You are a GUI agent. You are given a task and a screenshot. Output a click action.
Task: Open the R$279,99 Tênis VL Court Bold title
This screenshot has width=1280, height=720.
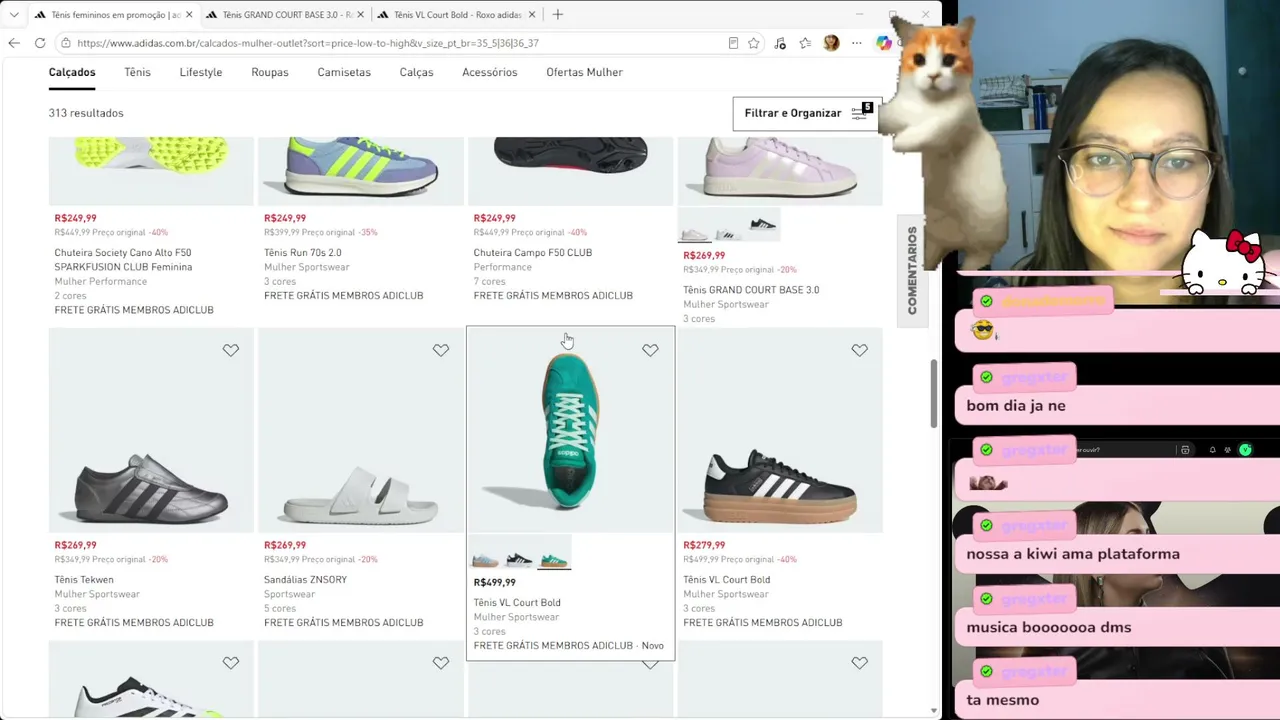click(x=727, y=580)
